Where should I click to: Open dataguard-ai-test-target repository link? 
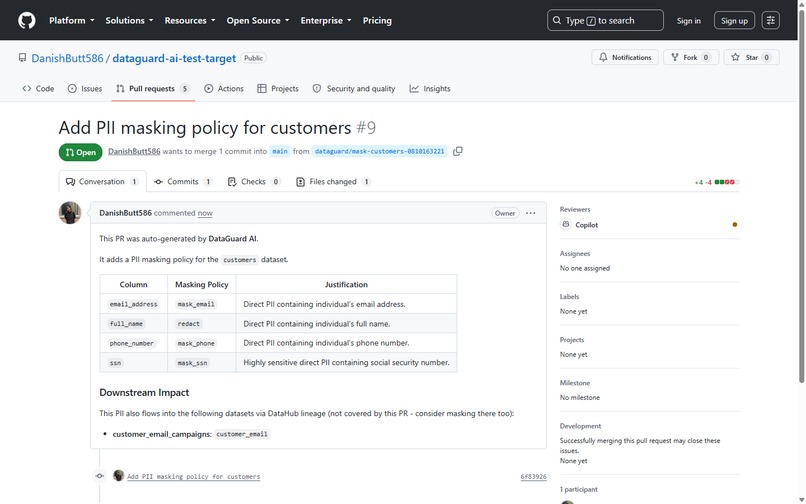174,58
